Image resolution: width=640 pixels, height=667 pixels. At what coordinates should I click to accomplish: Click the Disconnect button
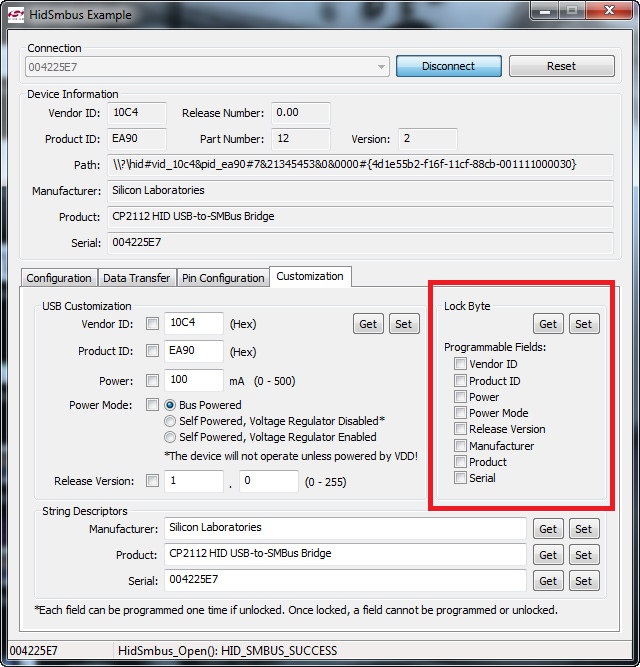coord(448,66)
